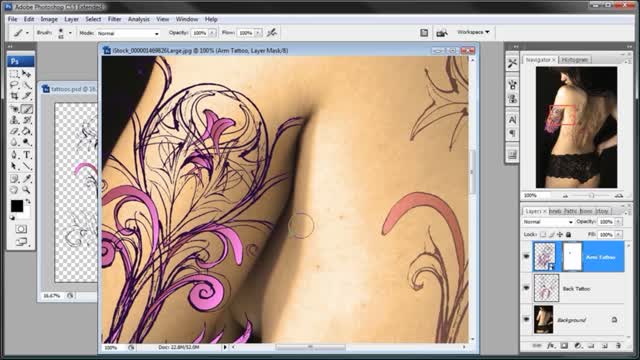
Task: Open brush Opacity slider arrow
Action: 212,33
